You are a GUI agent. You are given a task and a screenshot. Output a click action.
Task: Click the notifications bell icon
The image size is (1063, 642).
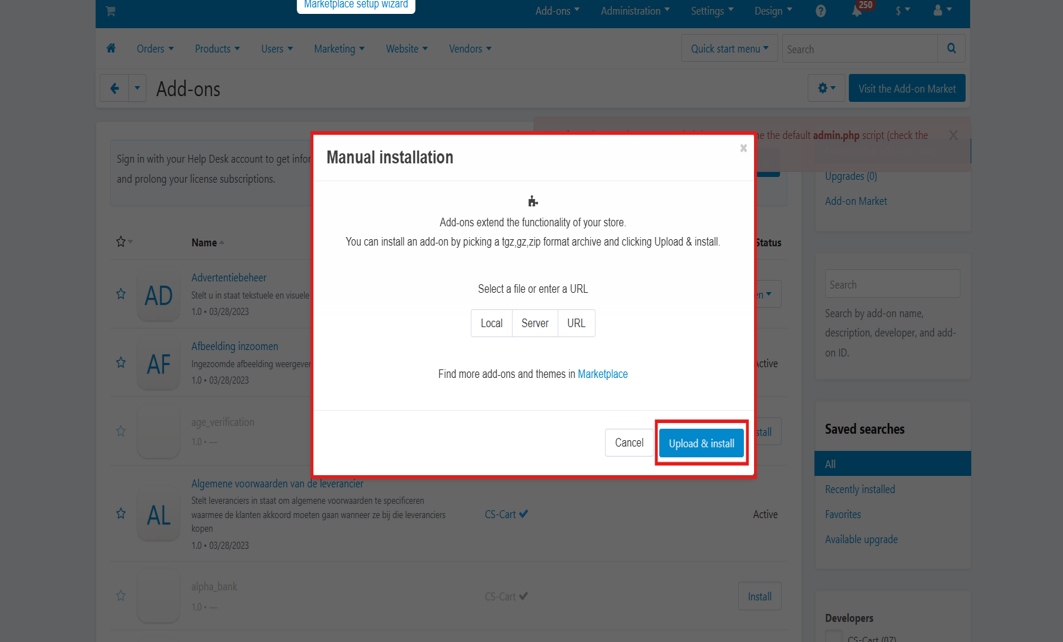pos(857,11)
